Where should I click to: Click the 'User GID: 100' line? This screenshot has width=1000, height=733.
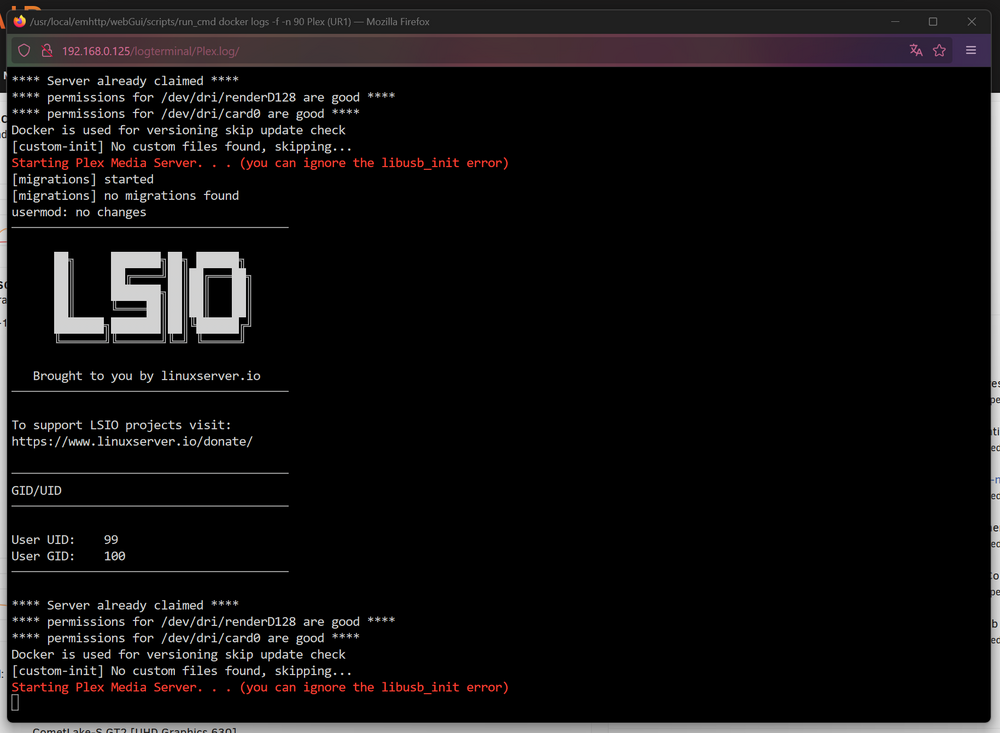pyautogui.click(x=68, y=556)
